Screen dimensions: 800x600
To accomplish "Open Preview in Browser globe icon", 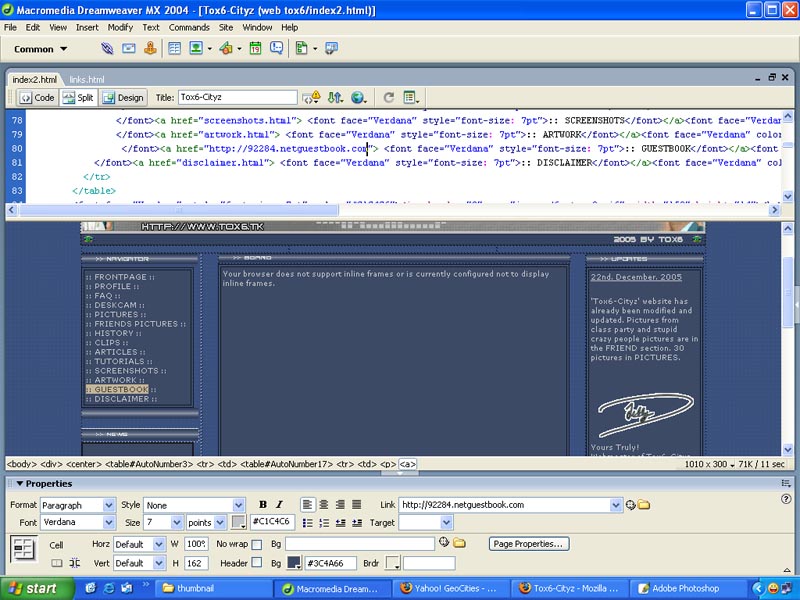I will pos(359,97).
